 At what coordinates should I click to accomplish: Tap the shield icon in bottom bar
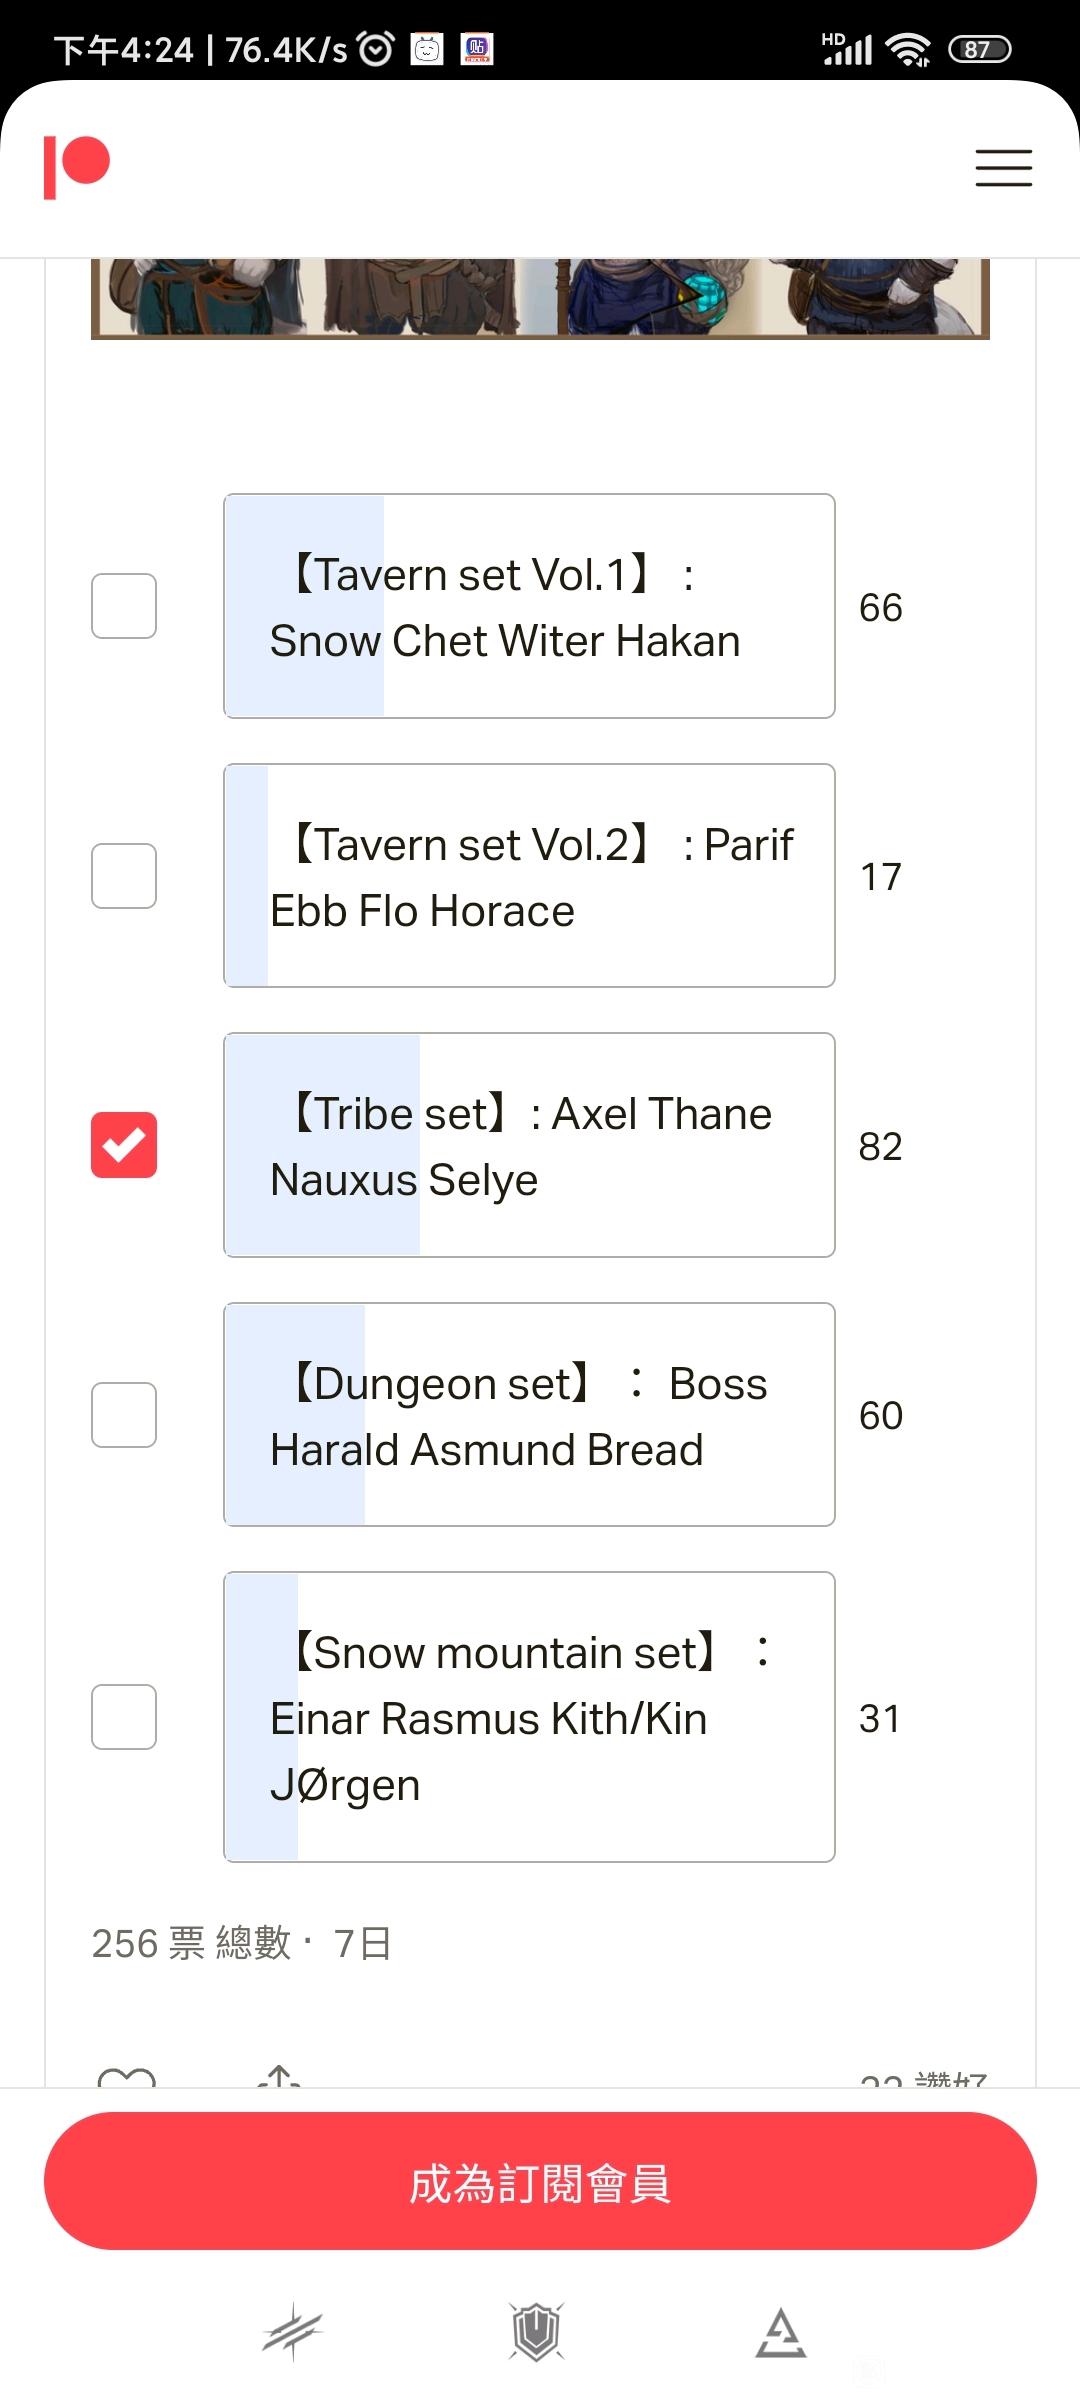[x=537, y=2332]
